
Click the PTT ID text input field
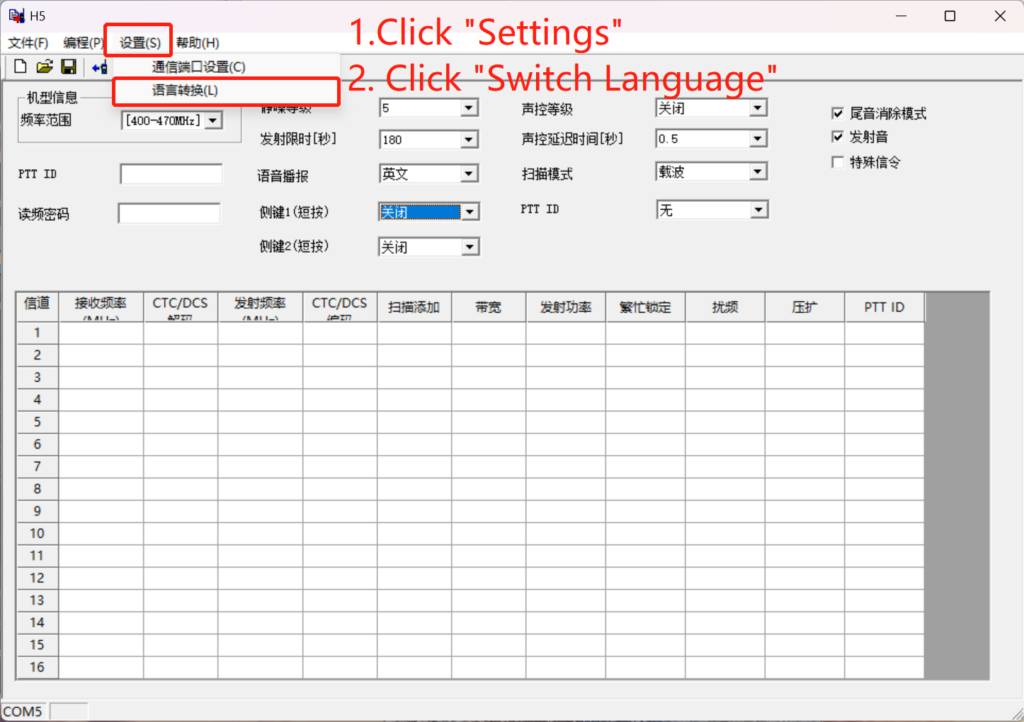tap(171, 174)
